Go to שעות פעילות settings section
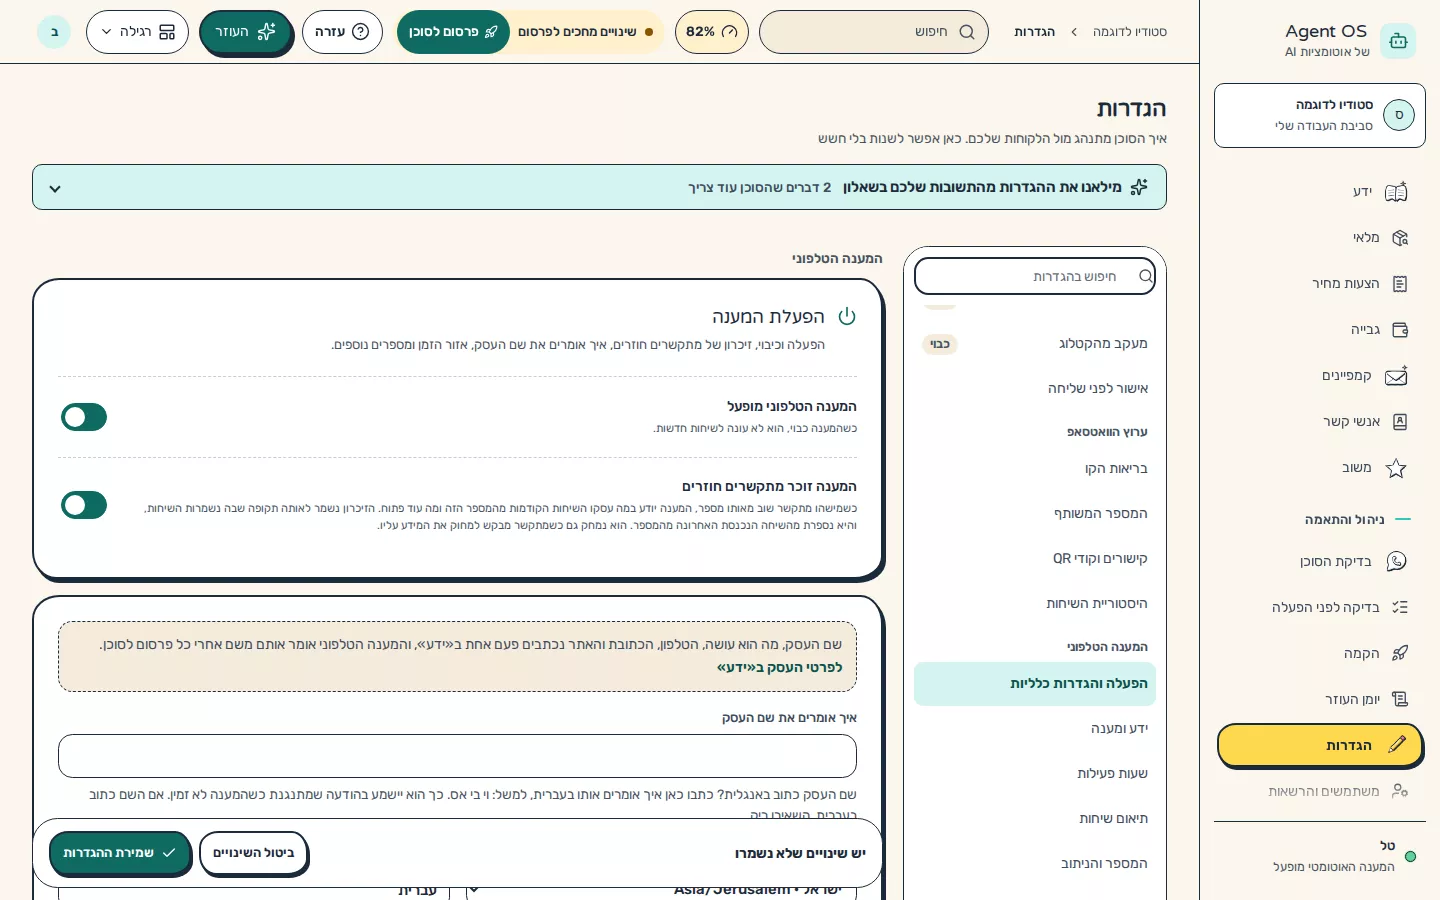Viewport: 1440px width, 900px height. click(1035, 774)
